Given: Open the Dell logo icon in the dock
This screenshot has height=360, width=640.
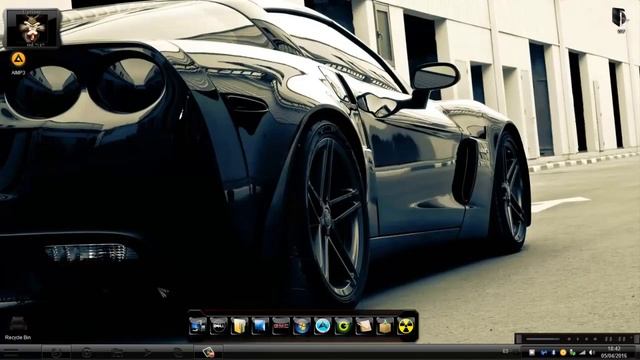Looking at the screenshot, I should click(218, 326).
